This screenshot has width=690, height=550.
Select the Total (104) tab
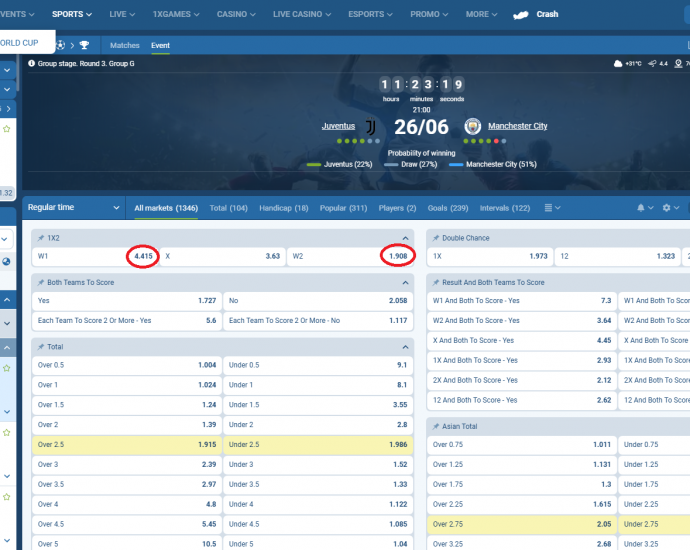coord(228,208)
